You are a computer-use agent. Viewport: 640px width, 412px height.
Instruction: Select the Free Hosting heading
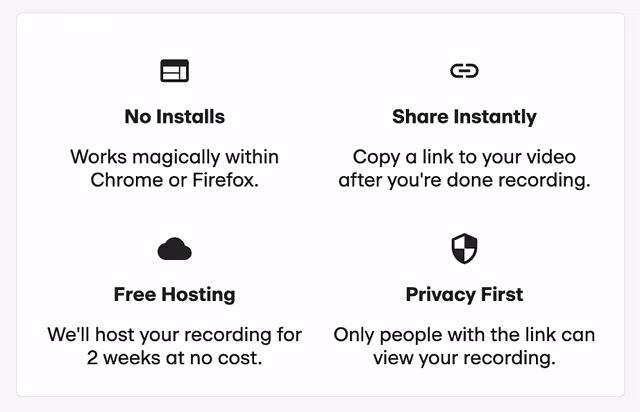174,295
